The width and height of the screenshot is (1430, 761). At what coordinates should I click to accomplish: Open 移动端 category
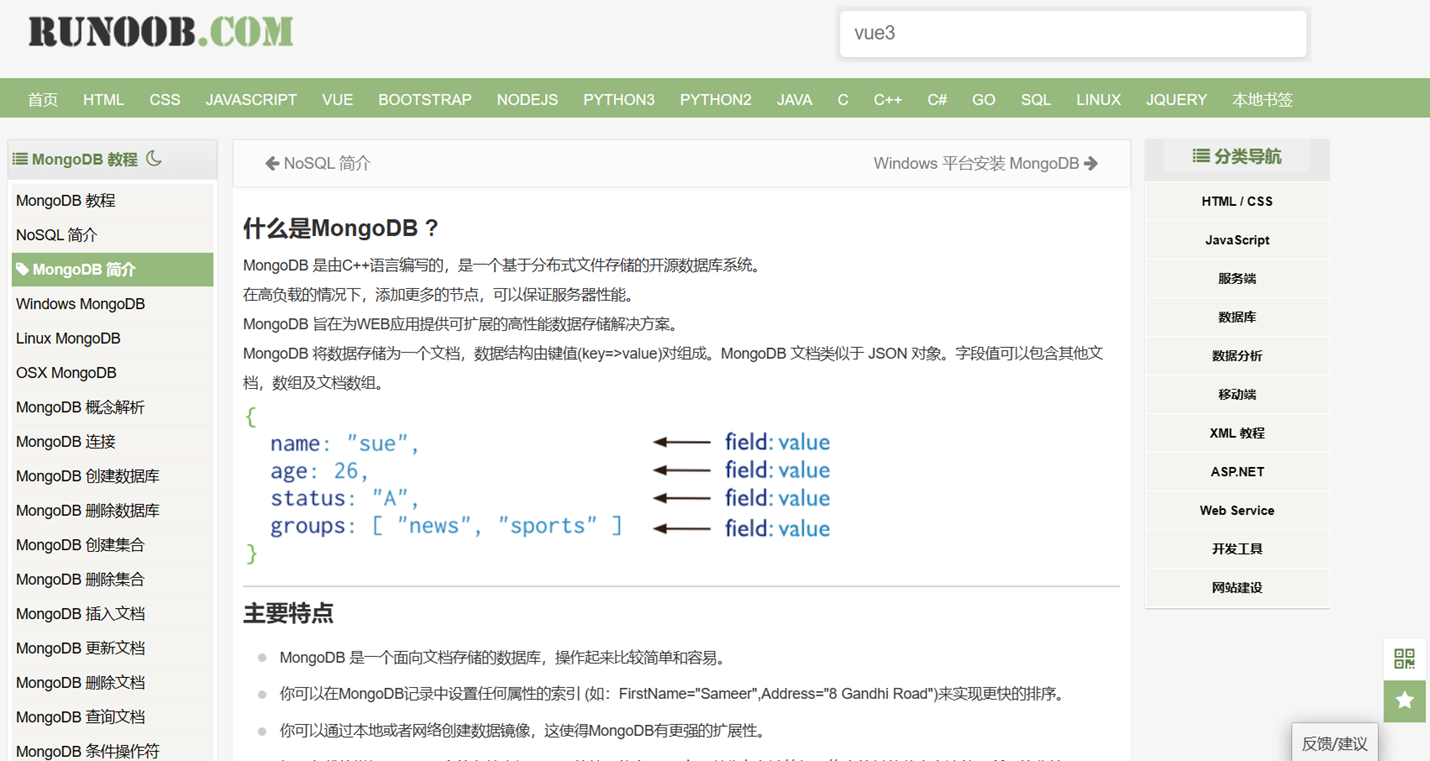tap(1237, 395)
